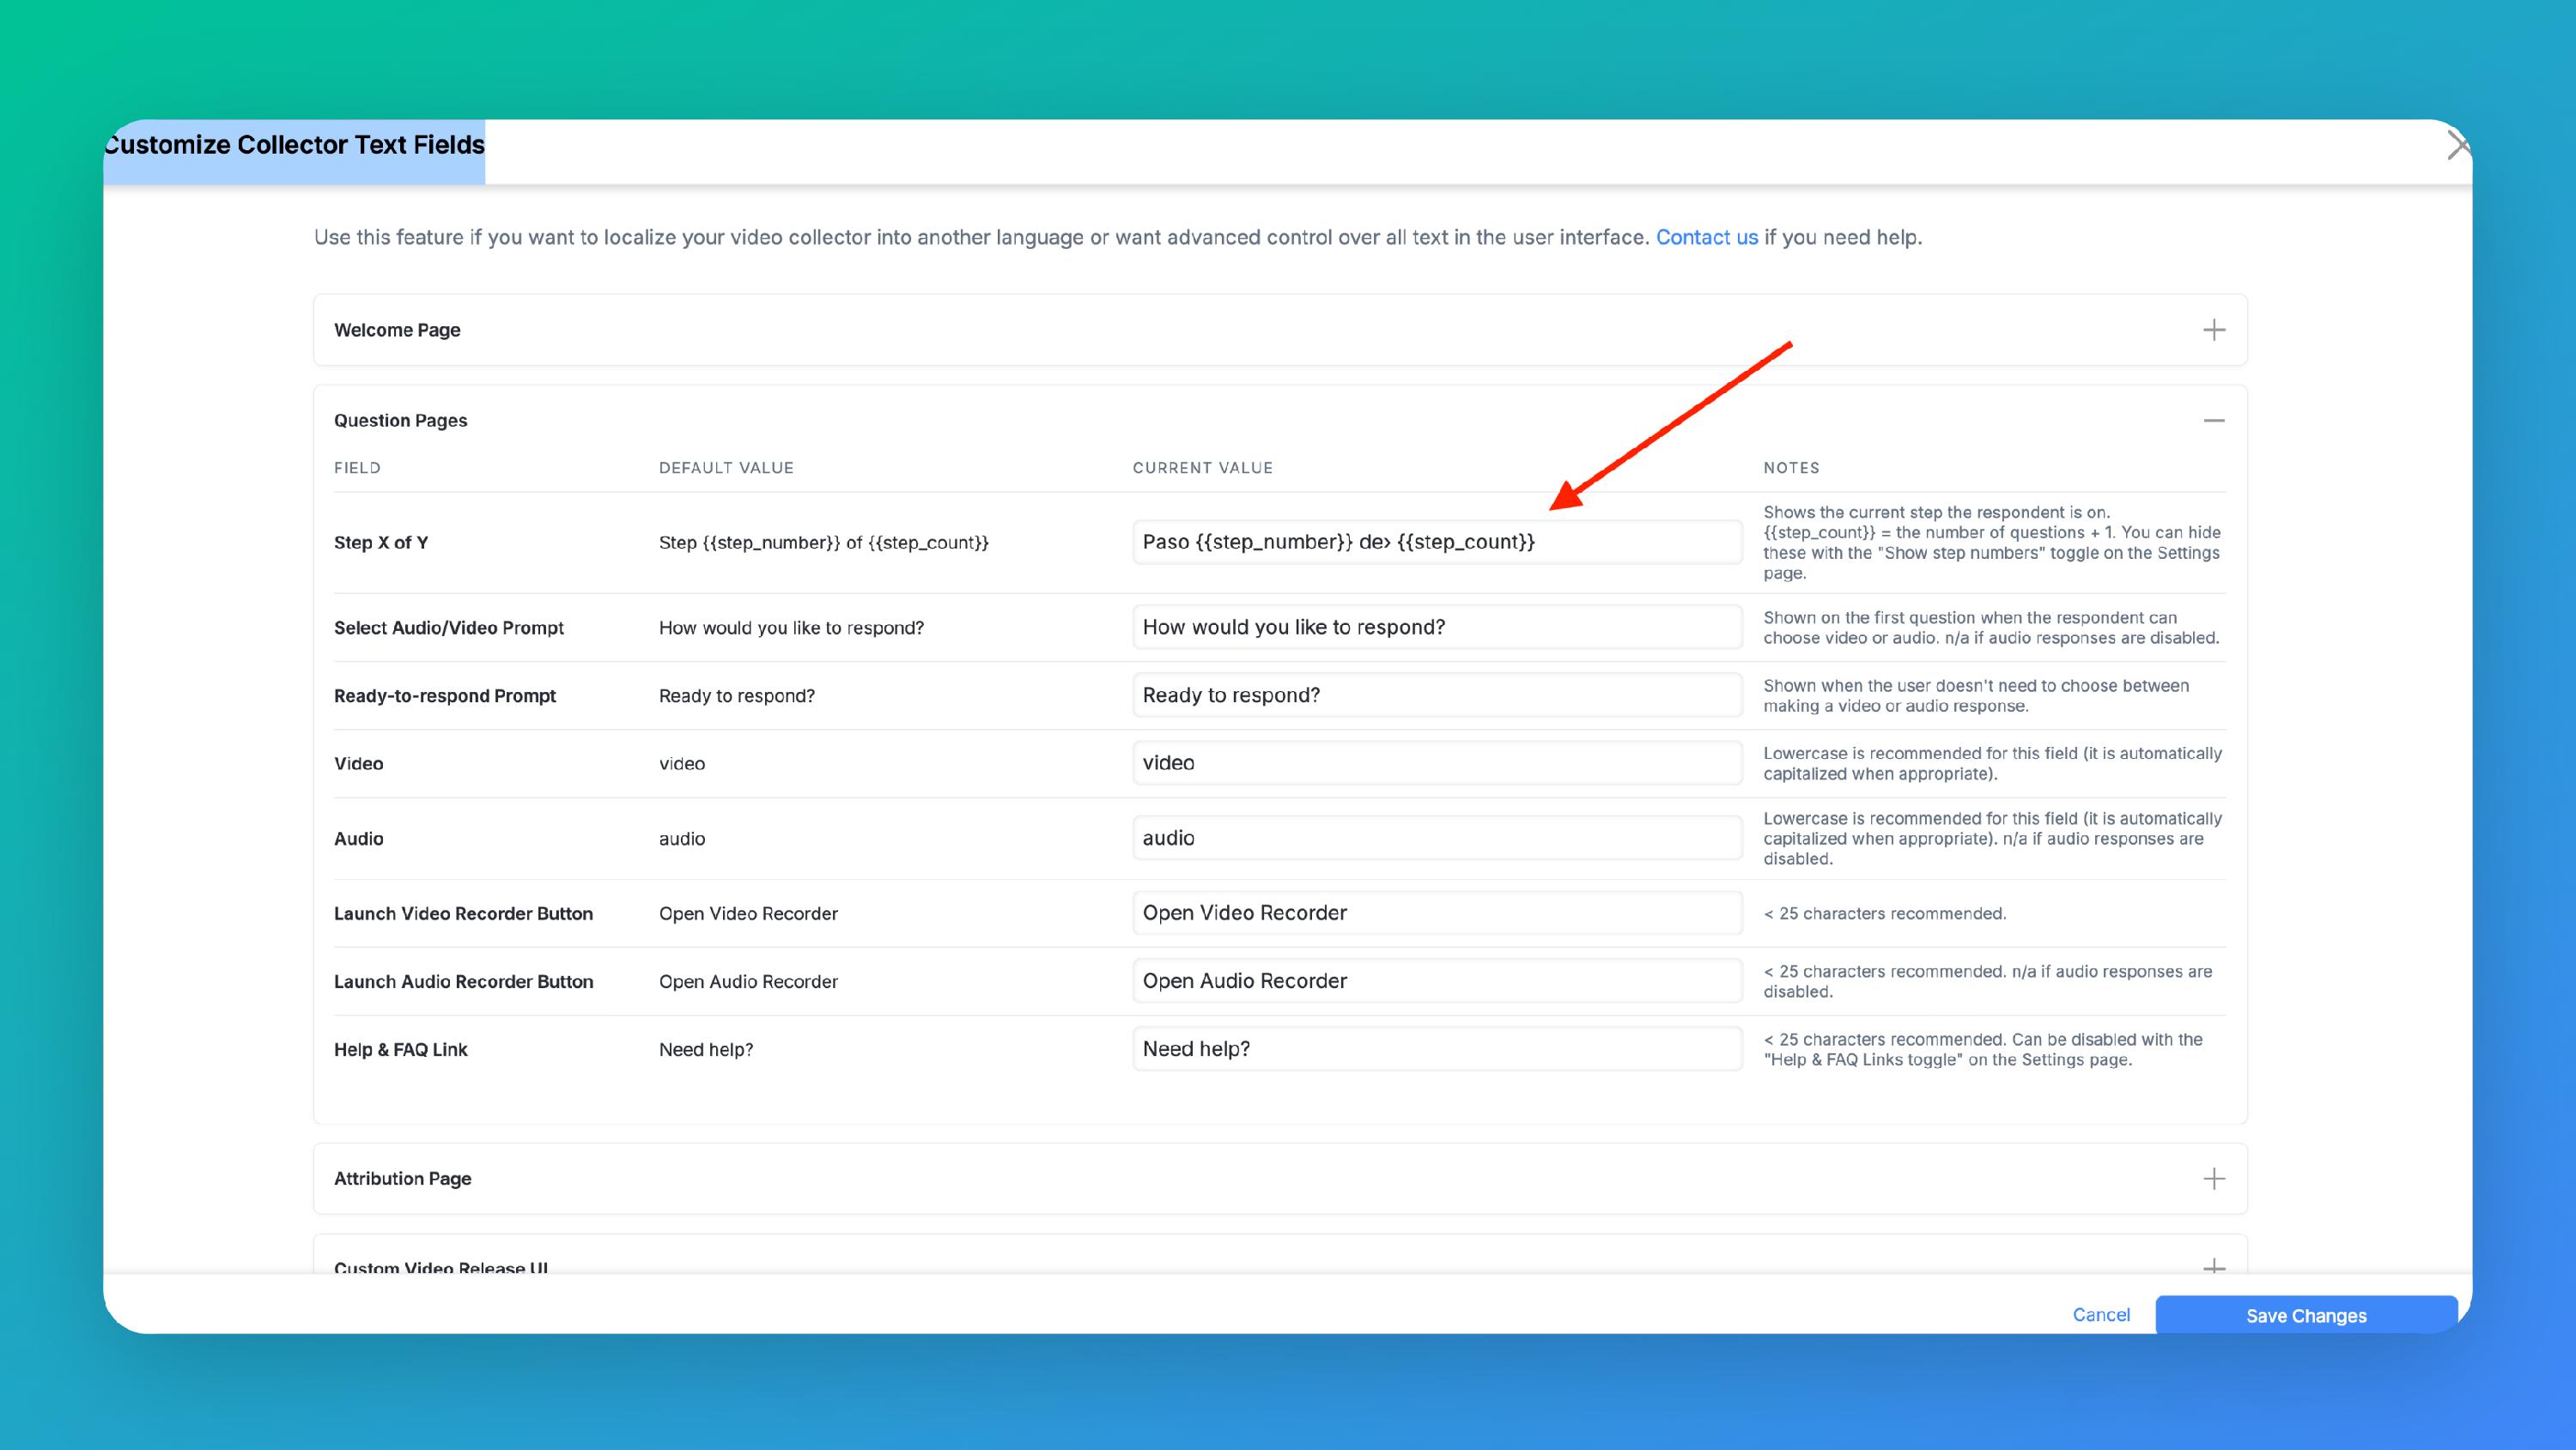Expand the Custom Video Release UI section
Image resolution: width=2576 pixels, height=1450 pixels.
pyautogui.click(x=2213, y=1266)
